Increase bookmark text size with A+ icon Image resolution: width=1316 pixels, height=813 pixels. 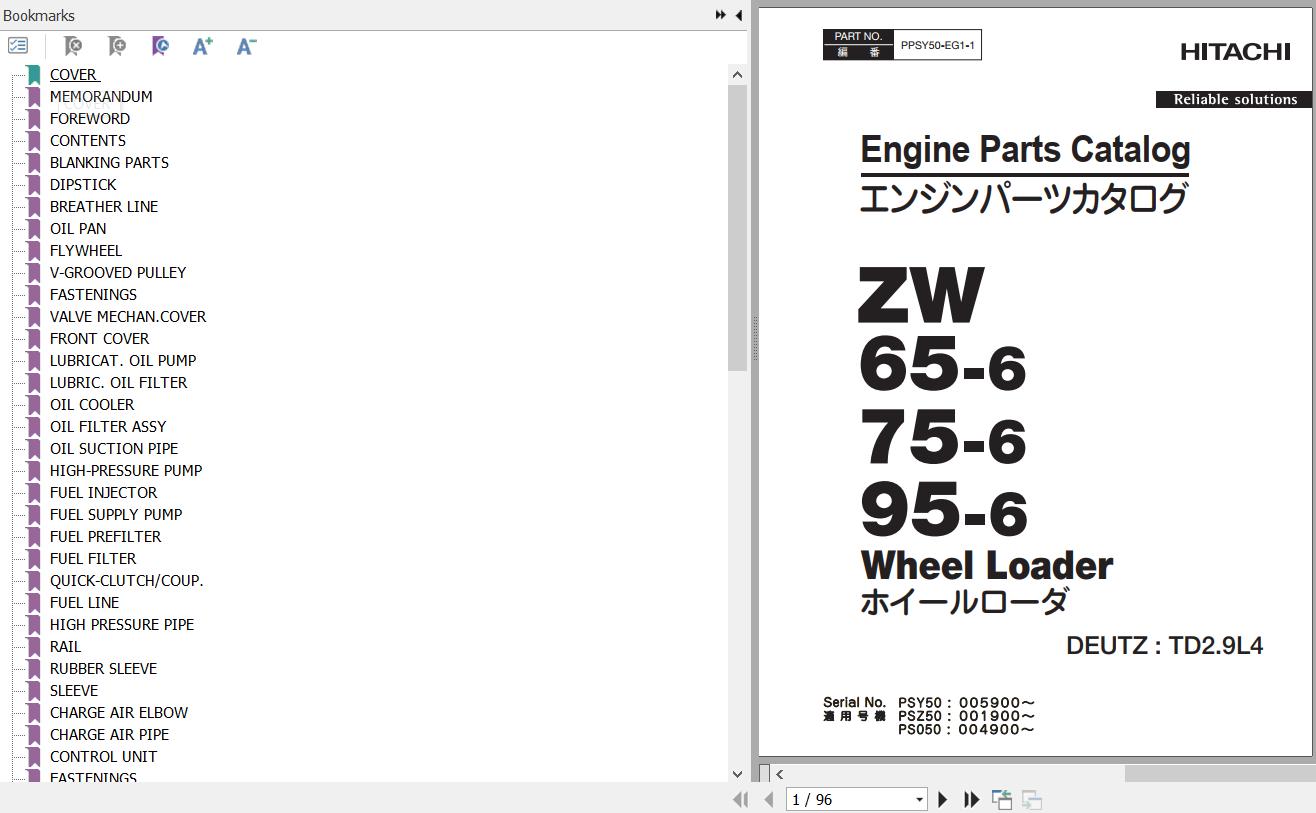click(x=203, y=46)
